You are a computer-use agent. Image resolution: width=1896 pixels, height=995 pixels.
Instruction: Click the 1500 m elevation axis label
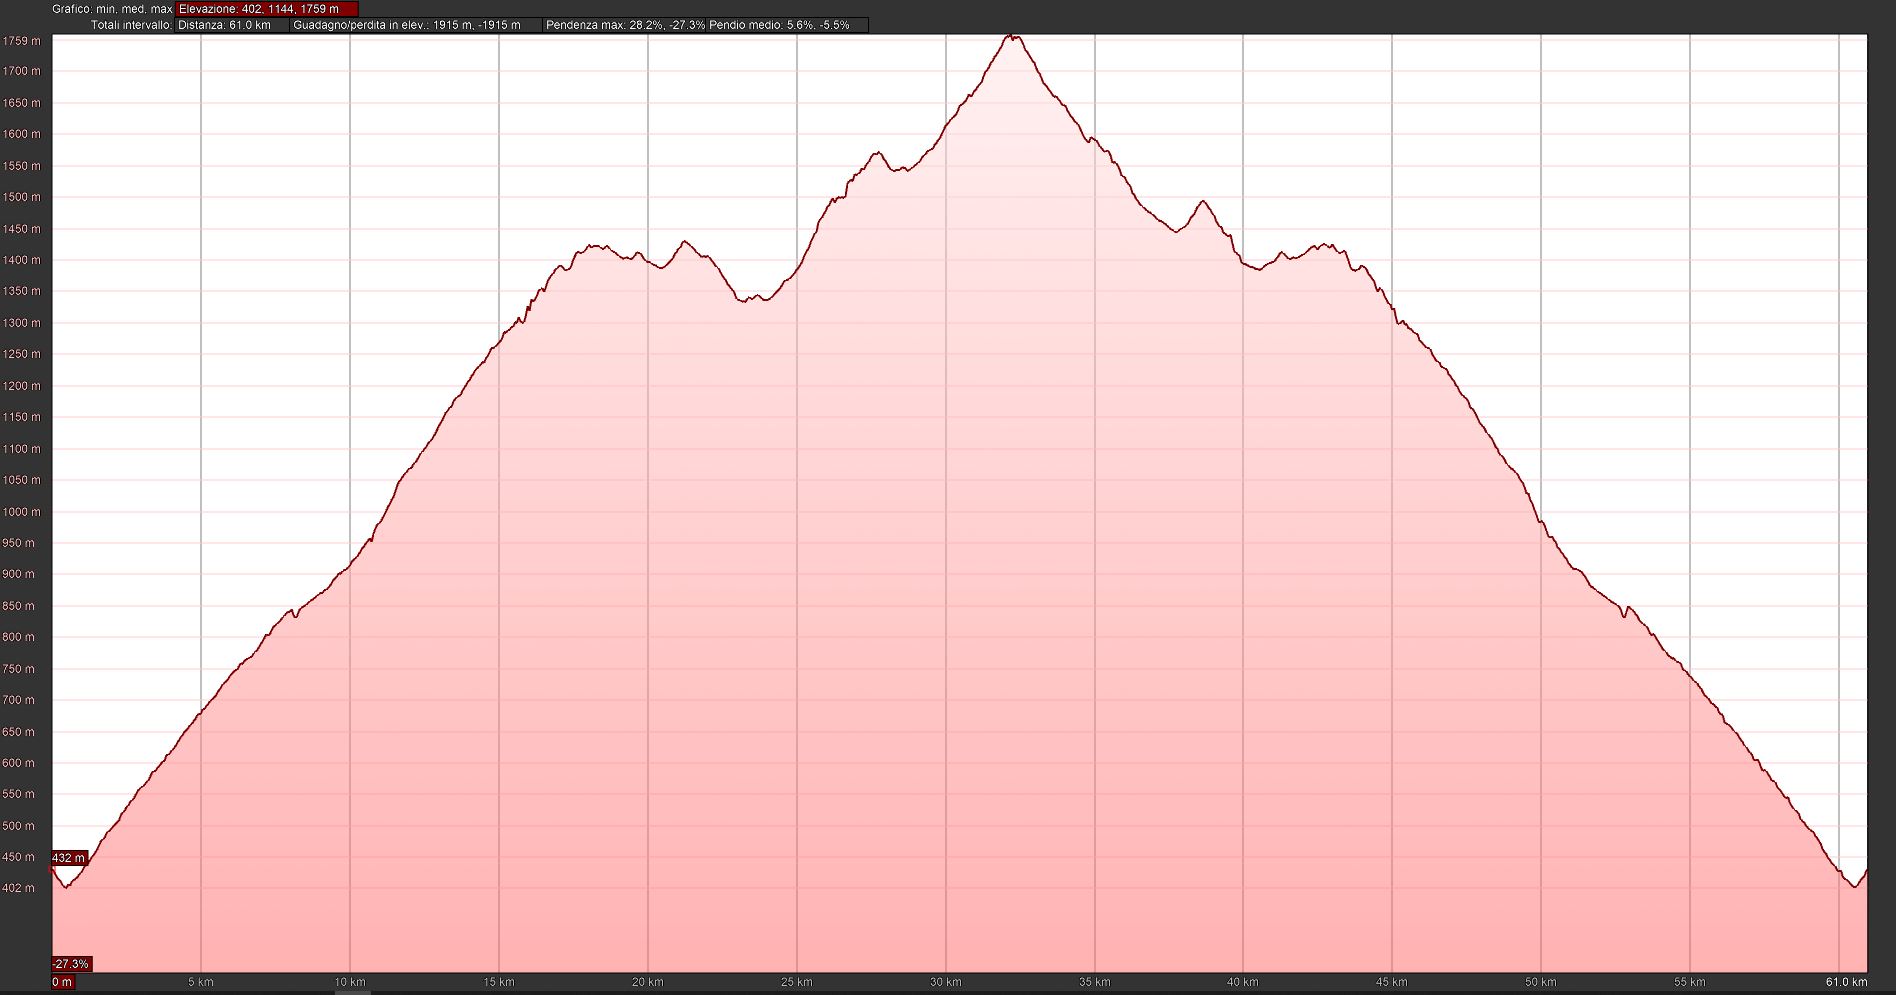click(22, 197)
